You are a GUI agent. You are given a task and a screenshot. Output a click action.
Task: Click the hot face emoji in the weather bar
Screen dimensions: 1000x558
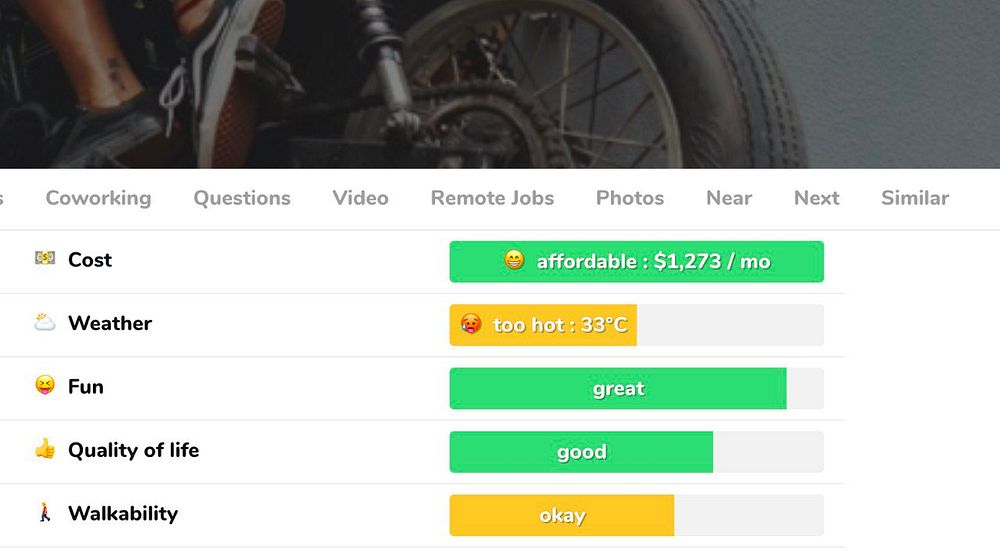[471, 324]
